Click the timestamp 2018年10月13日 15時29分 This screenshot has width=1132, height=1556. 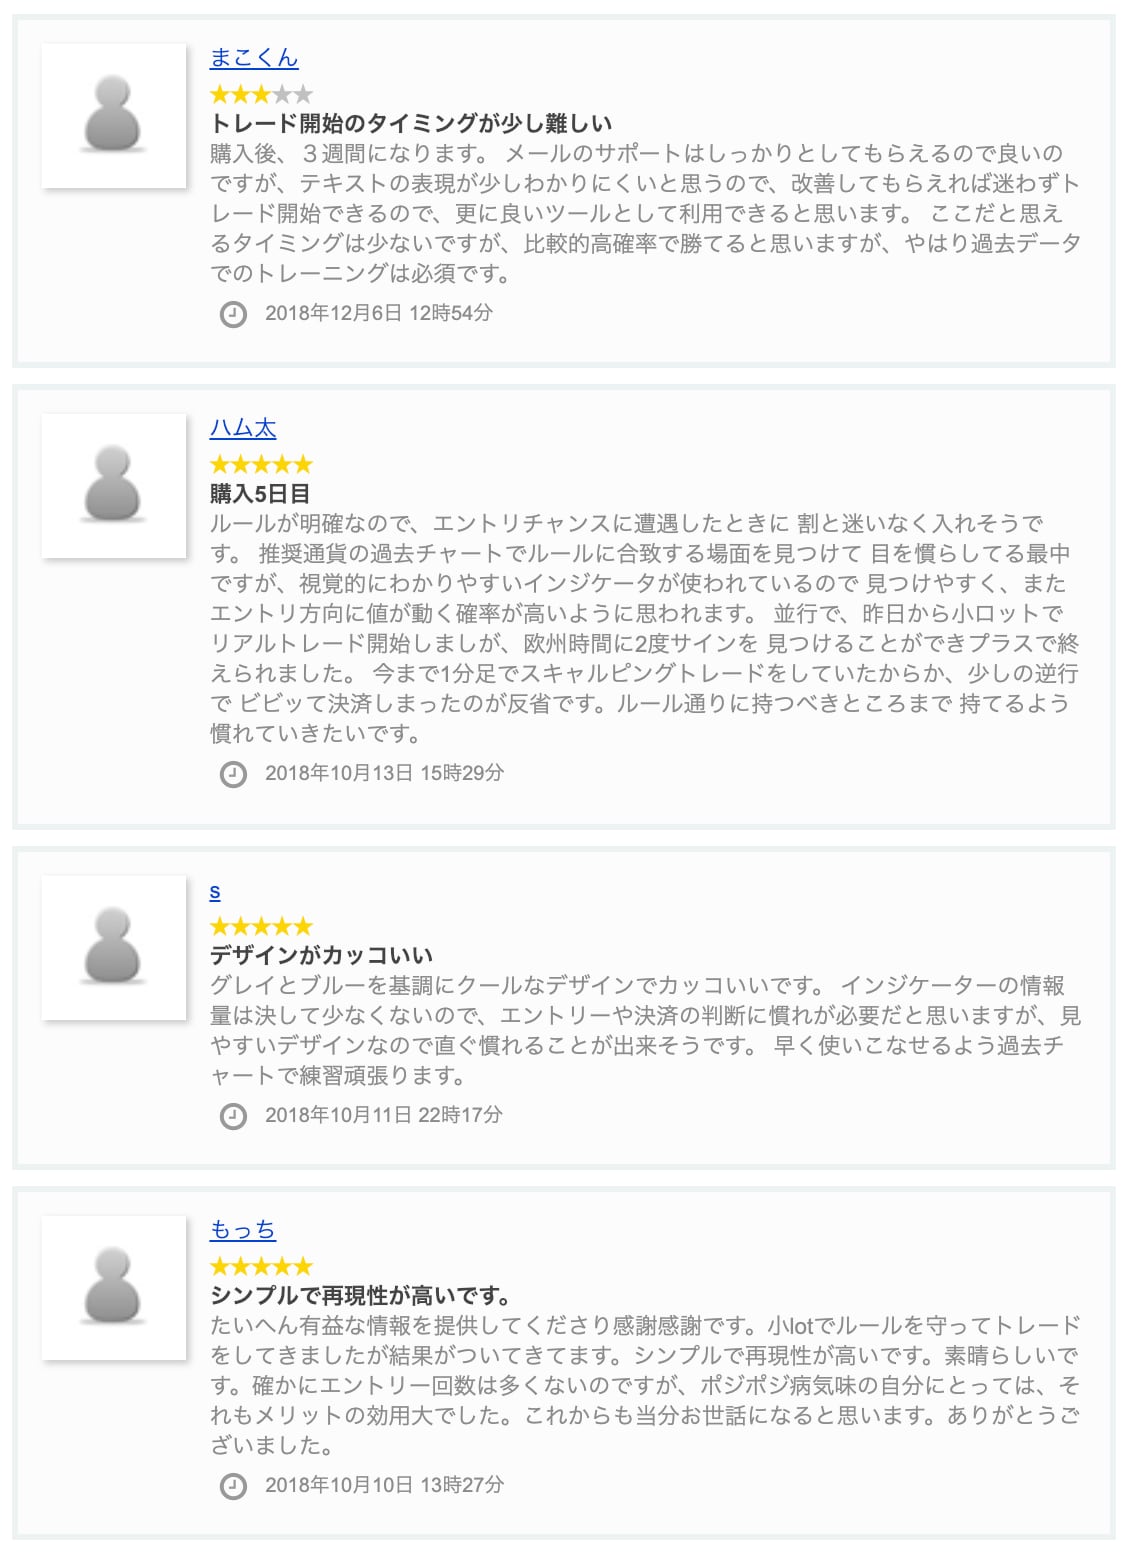(x=384, y=773)
